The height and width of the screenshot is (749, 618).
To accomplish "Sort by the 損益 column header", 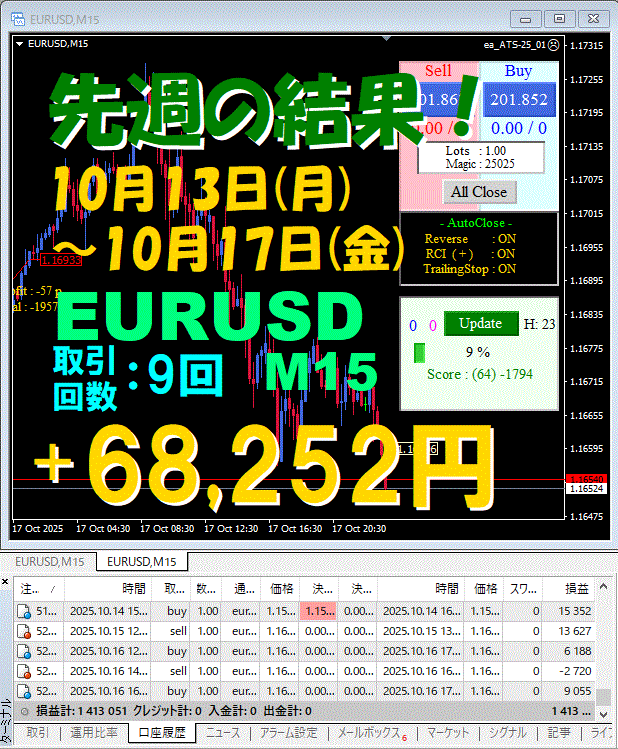I will coord(569,589).
